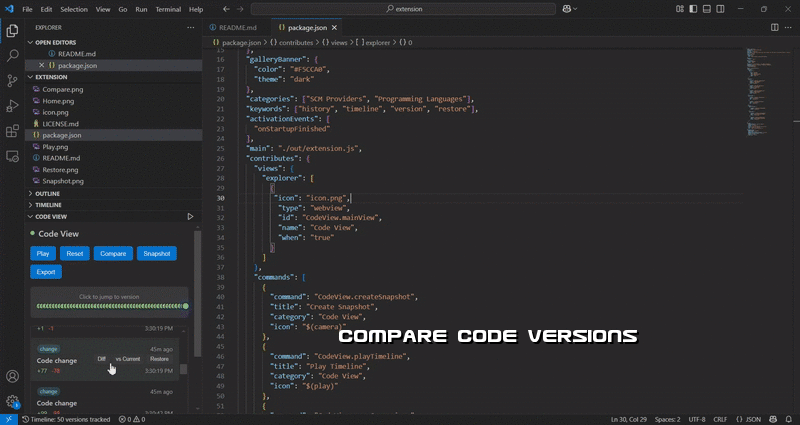
Task: Click the Copilot icon in title bar
Action: pyautogui.click(x=566, y=9)
